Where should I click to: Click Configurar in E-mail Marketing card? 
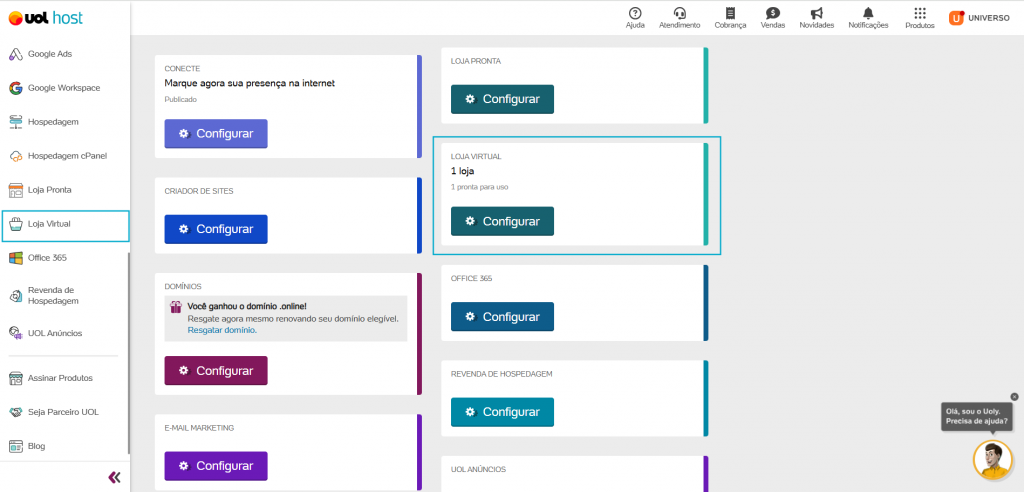[216, 466]
